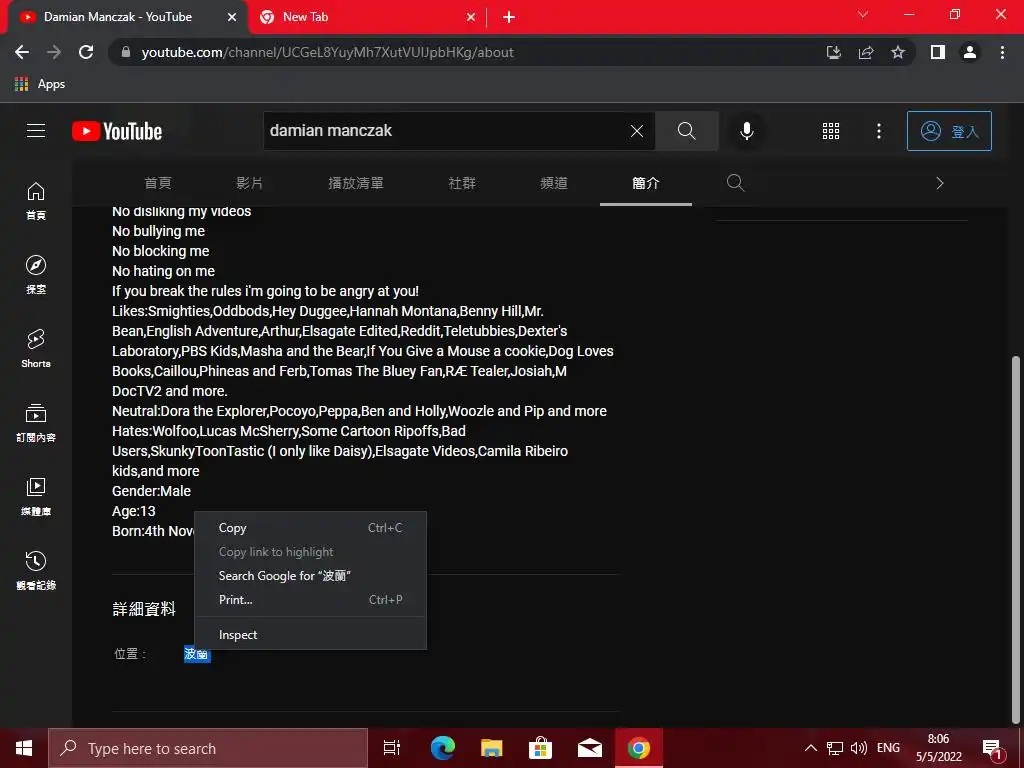Click the YouTube logo
The image size is (1024, 768).
tap(117, 131)
